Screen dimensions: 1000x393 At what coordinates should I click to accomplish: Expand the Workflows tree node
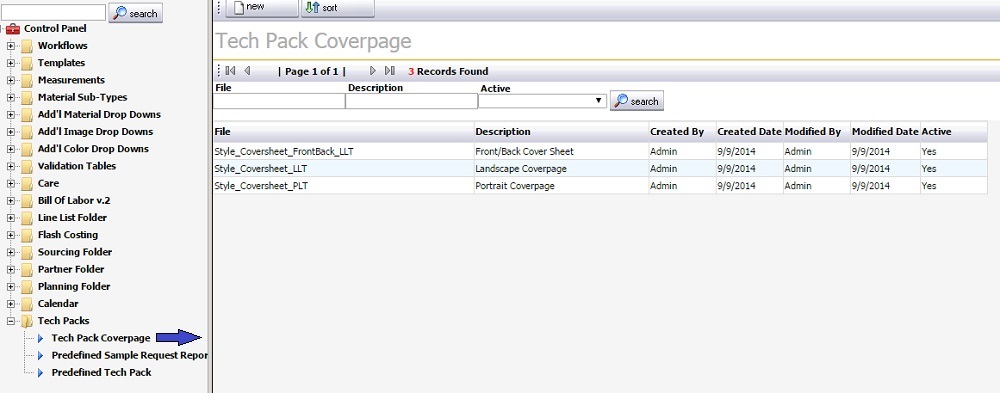[x=11, y=46]
